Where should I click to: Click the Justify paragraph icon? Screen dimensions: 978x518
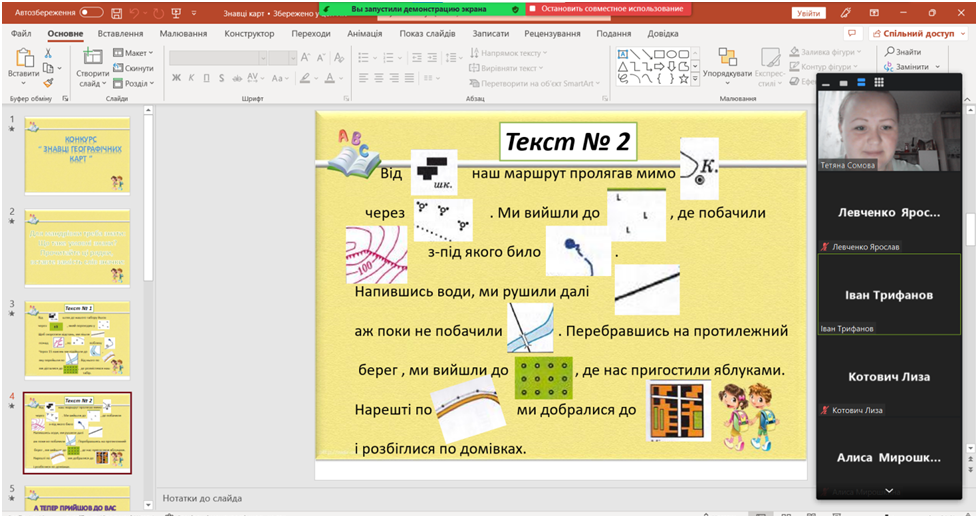click(x=409, y=78)
